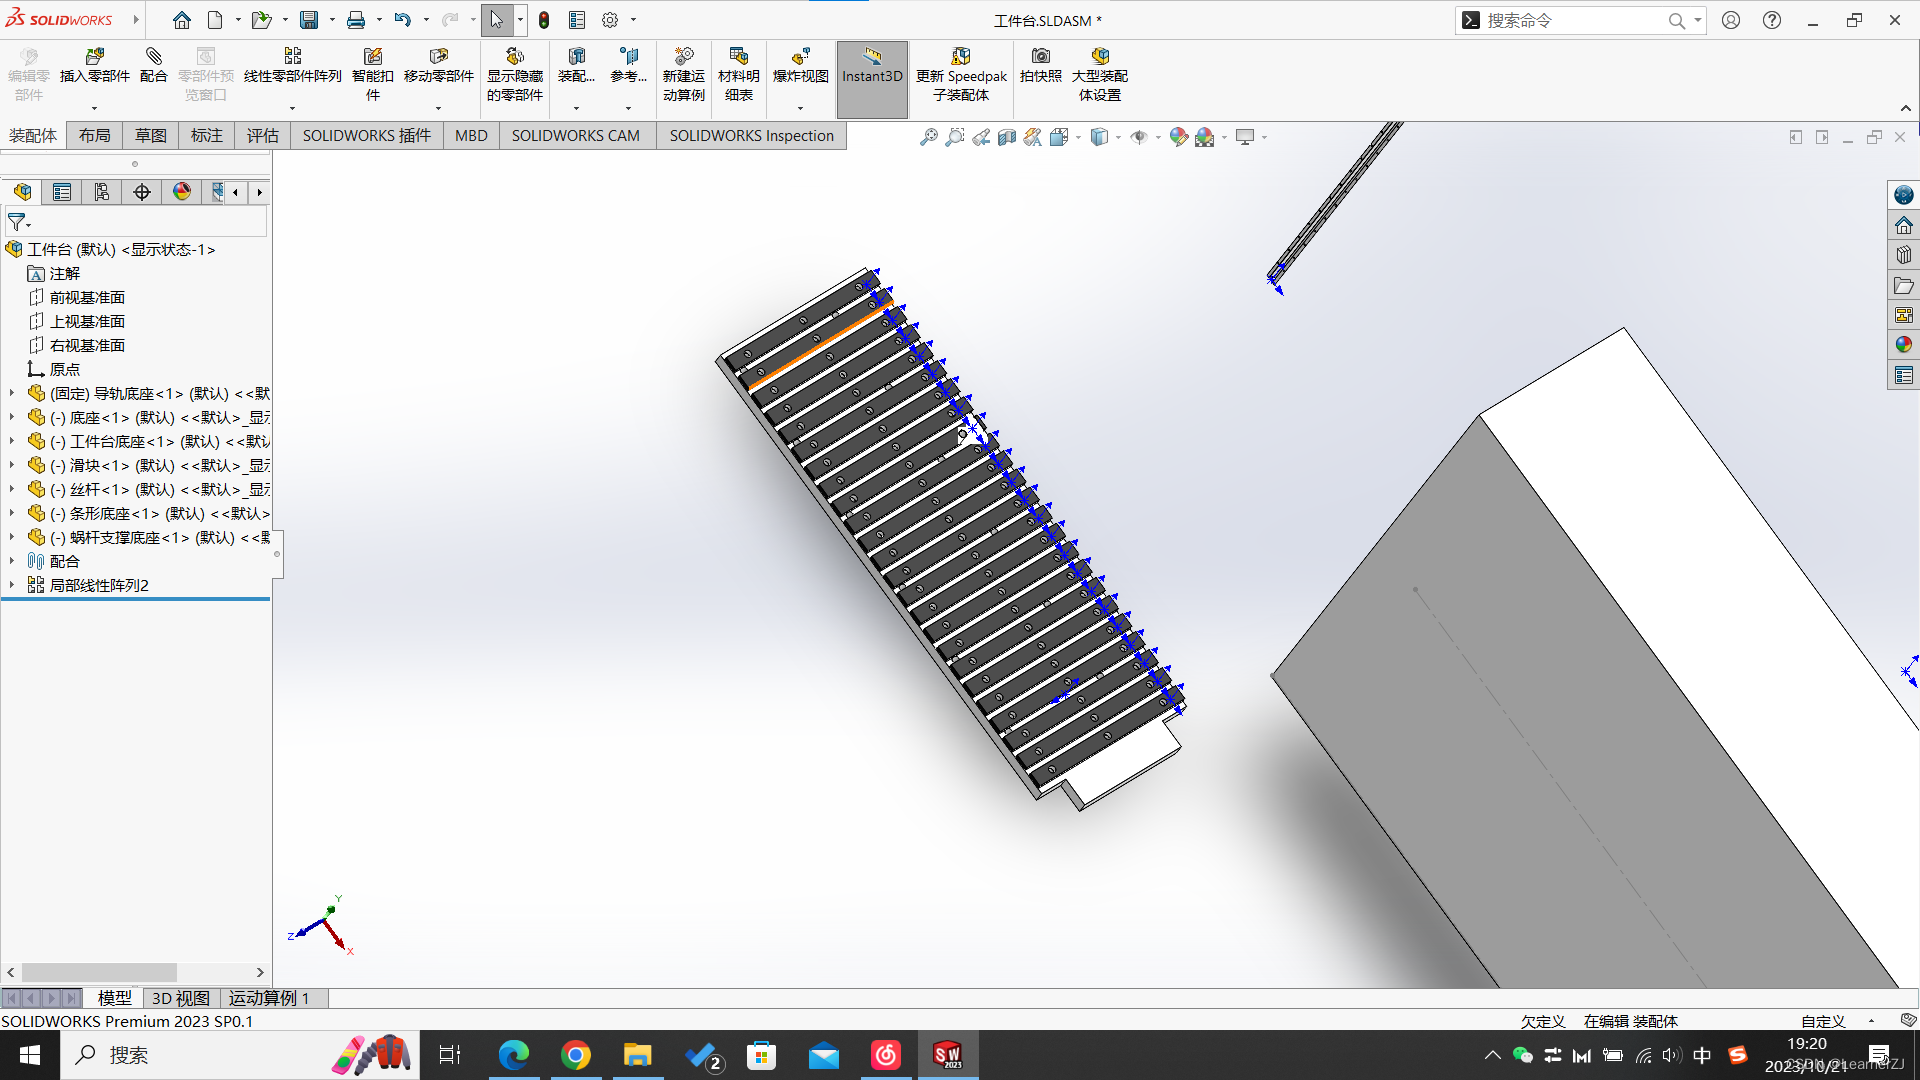Open the DisplayManager color ball tab
Viewport: 1920px width, 1080px height.
(182, 192)
